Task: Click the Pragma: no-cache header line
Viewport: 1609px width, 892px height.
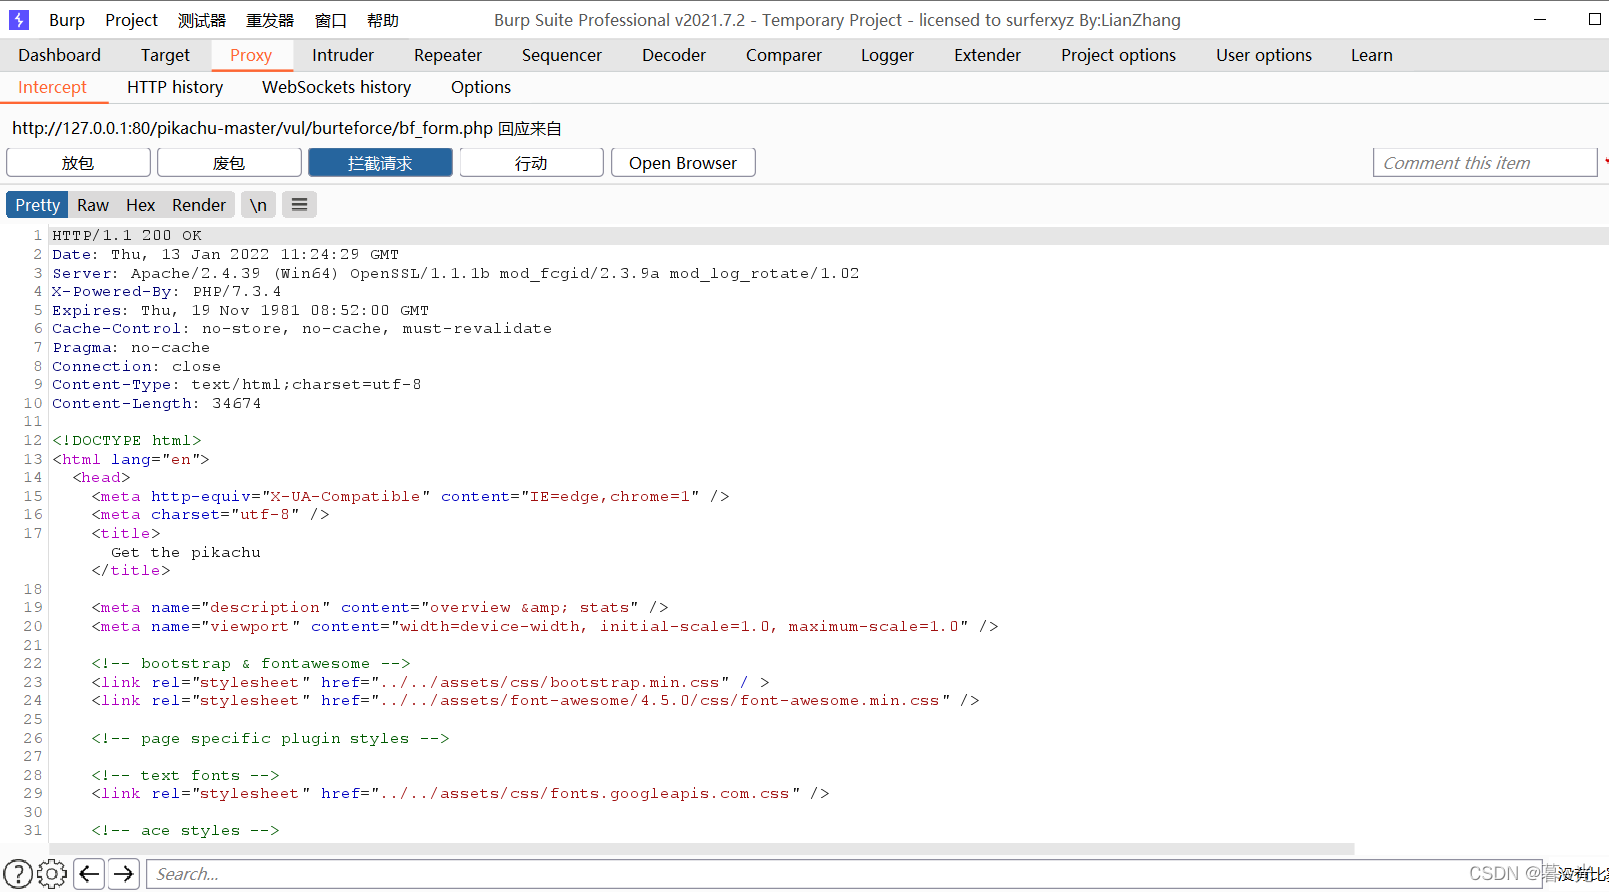Action: point(132,348)
